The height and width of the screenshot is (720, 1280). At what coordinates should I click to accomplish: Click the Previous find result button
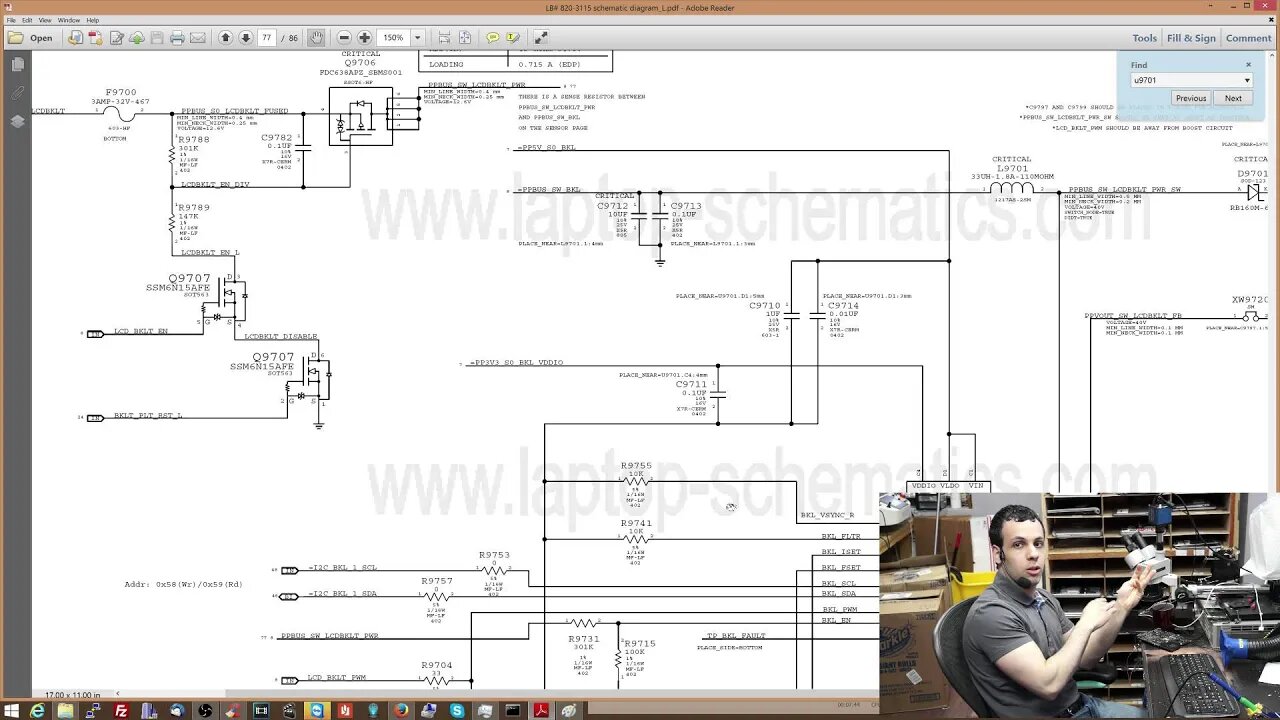point(1190,98)
